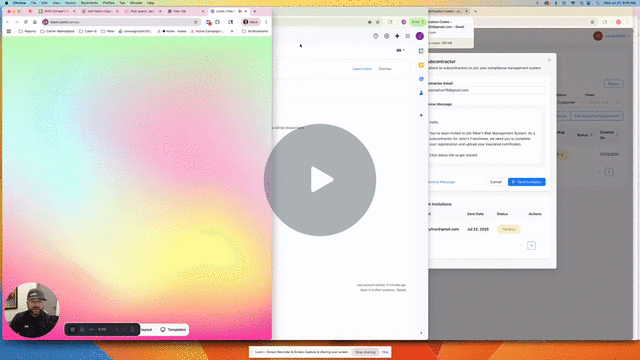The height and width of the screenshot is (360, 640).
Task: Click the Stop sharing button
Action: tap(365, 352)
